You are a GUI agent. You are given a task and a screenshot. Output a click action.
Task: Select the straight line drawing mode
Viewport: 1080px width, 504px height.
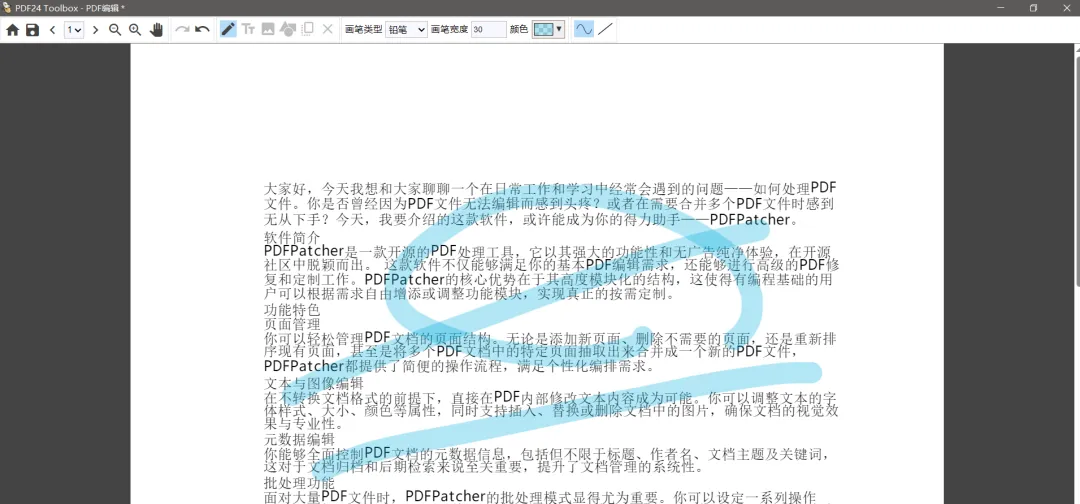point(605,30)
